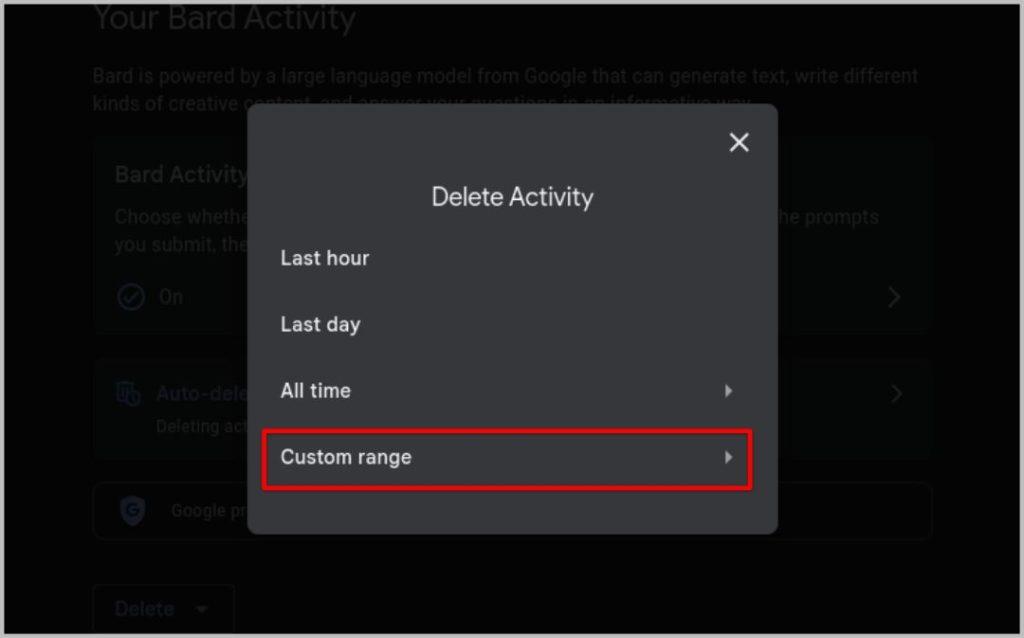The height and width of the screenshot is (638, 1024).
Task: Click the arrow beside All time
Action: point(728,391)
